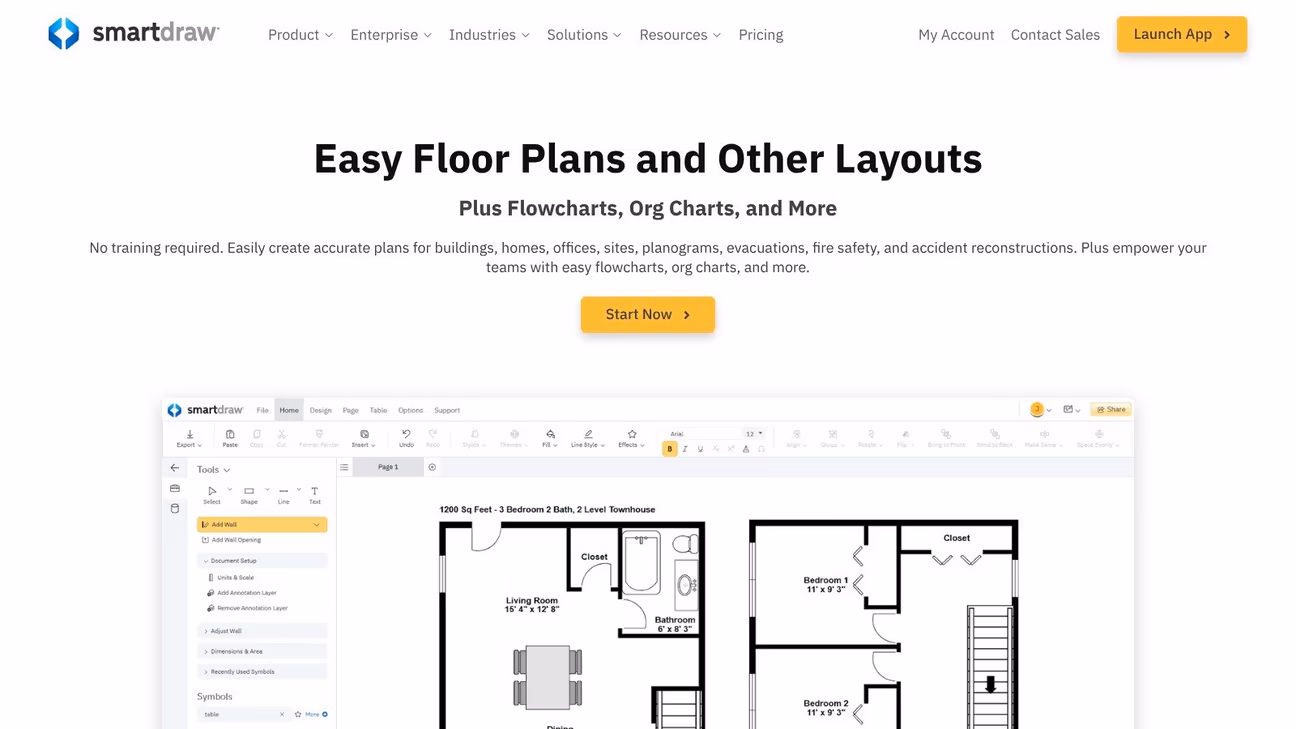Choose the Text tool
This screenshot has width=1296, height=729.
(314, 495)
